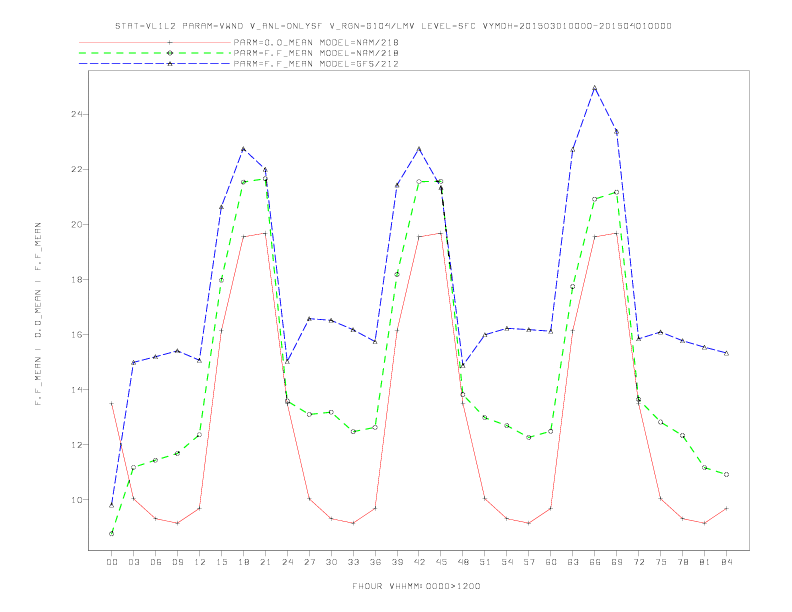Click the x-axis tick label 48

[463, 562]
